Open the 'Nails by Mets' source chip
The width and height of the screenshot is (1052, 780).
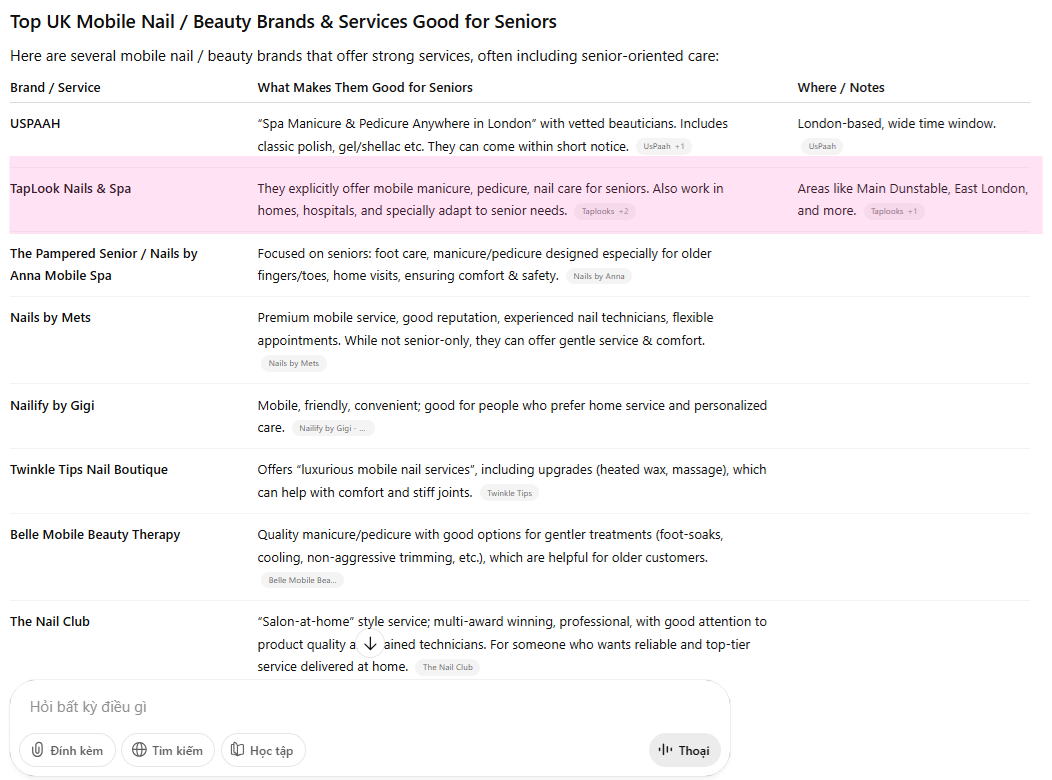pos(294,363)
